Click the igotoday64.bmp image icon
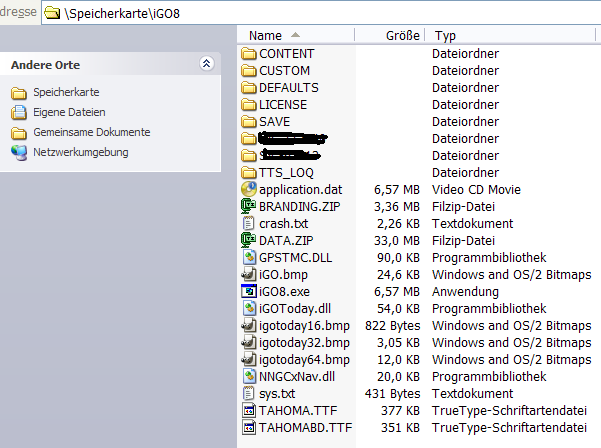The width and height of the screenshot is (601, 448). (x=249, y=359)
